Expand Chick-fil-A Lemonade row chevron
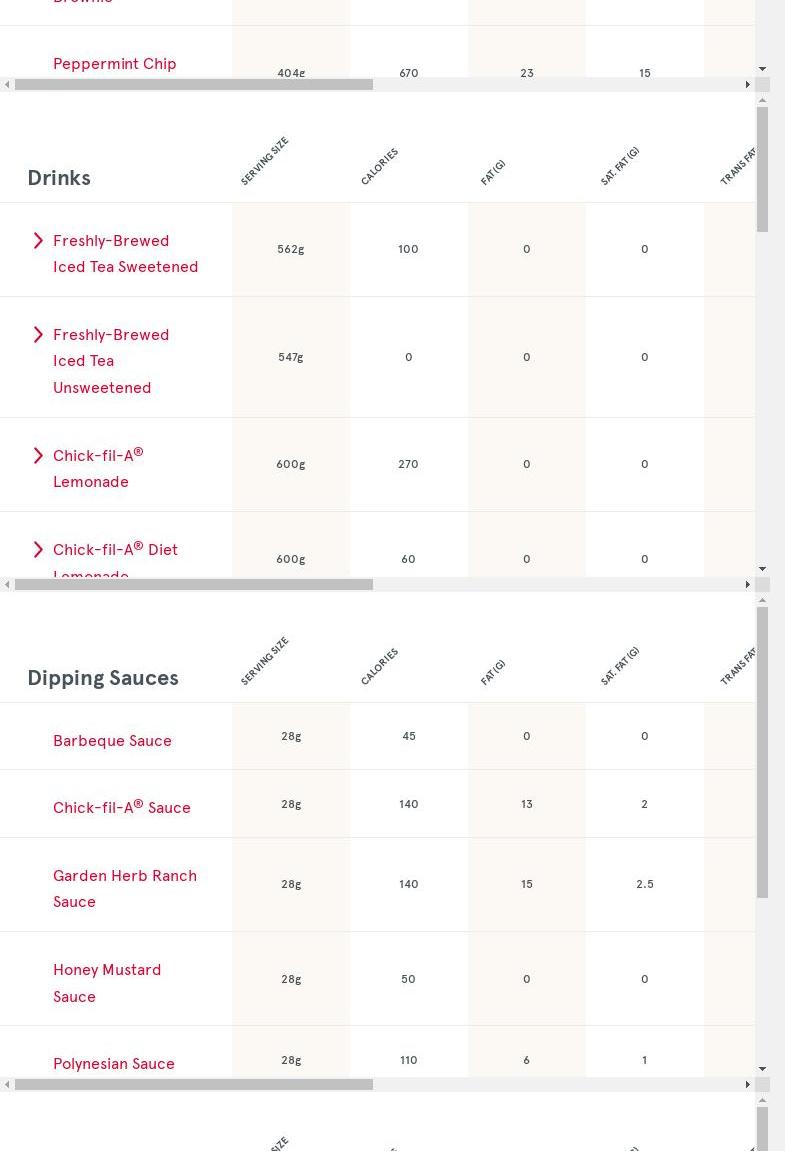 [38, 456]
